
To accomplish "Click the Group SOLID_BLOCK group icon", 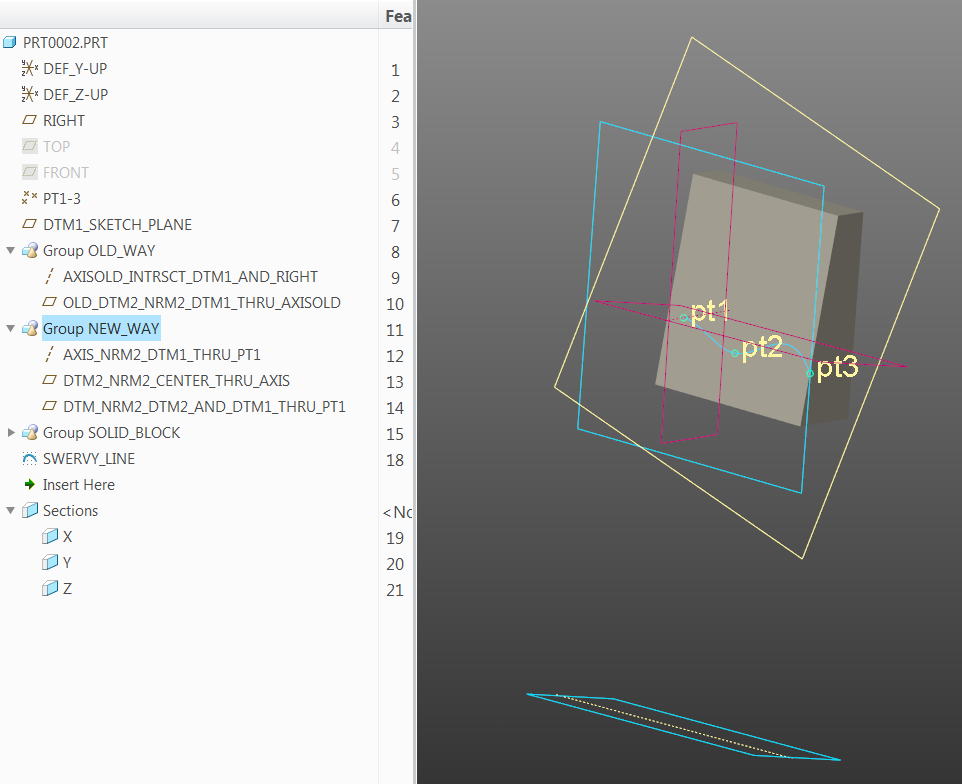I will pos(29,432).
